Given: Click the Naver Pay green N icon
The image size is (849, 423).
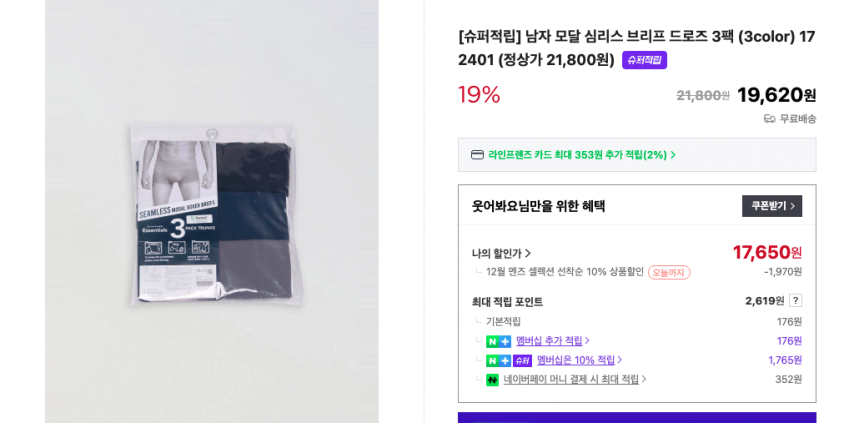Looking at the screenshot, I should [492, 380].
